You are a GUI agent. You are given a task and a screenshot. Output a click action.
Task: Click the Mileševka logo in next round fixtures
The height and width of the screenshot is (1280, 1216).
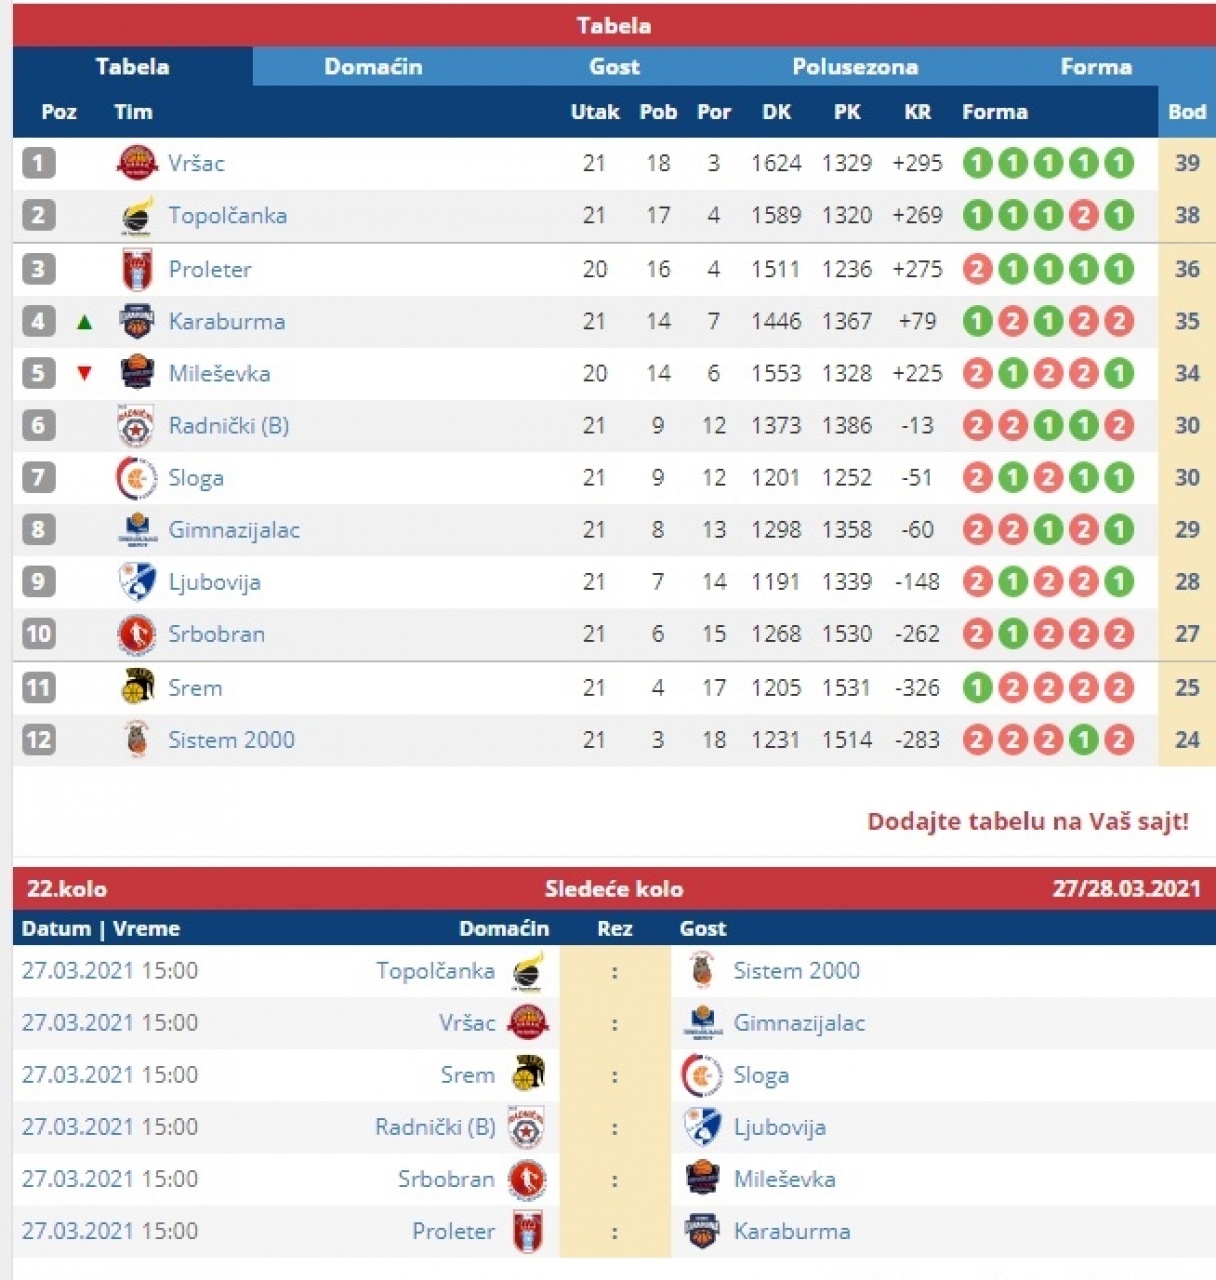pos(702,1179)
